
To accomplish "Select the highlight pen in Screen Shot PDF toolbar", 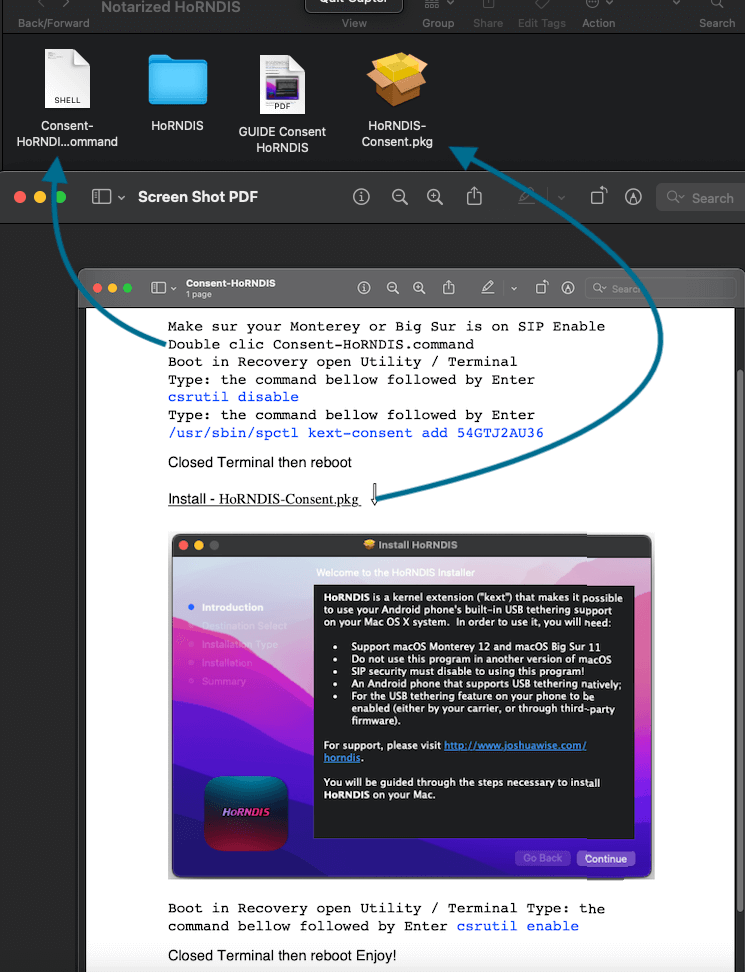I will coord(526,197).
